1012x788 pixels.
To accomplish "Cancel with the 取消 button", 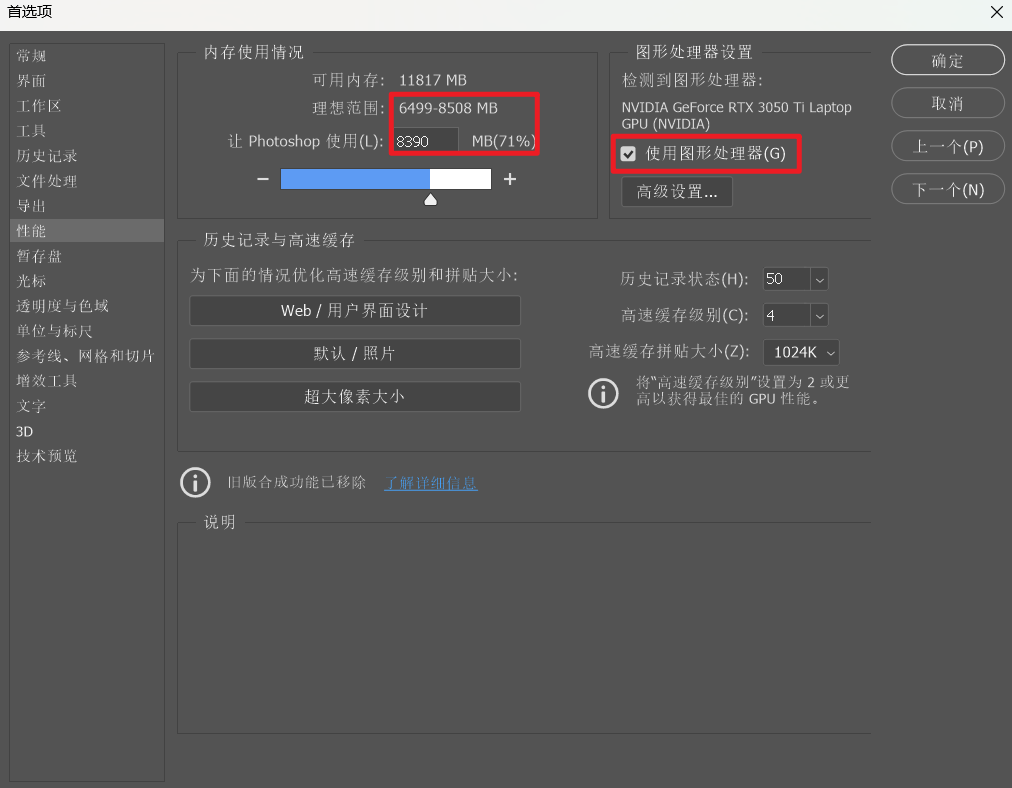I will point(947,103).
